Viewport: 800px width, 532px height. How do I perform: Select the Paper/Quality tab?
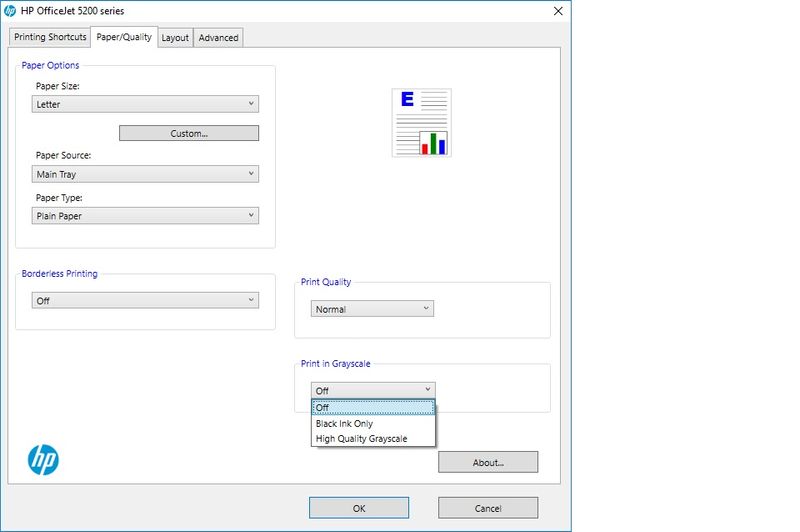coord(124,37)
